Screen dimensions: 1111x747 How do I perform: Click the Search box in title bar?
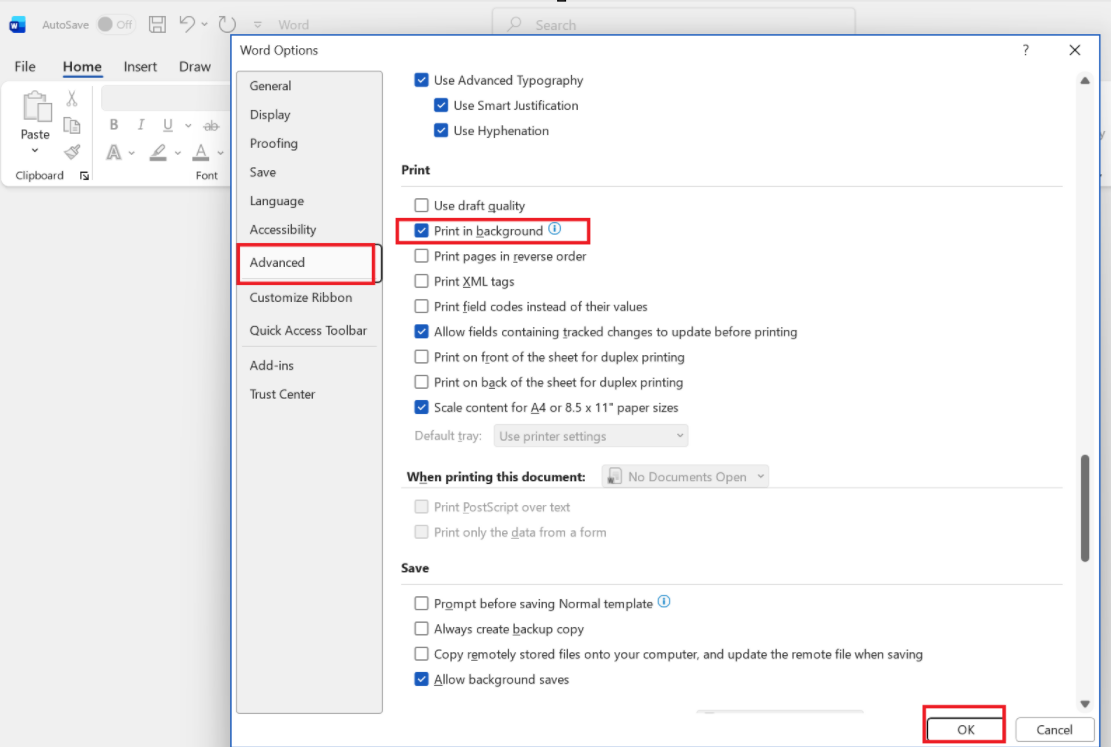(673, 25)
